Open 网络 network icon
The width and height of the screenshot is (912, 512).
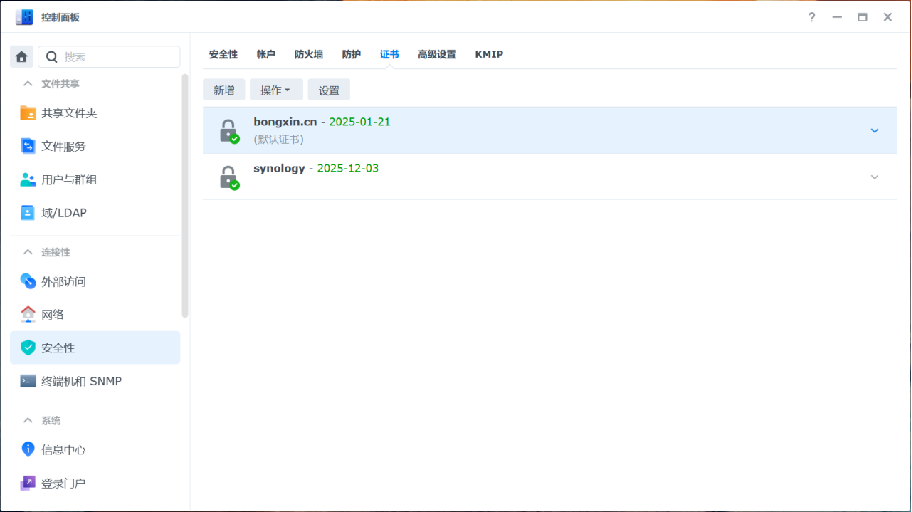tap(28, 314)
